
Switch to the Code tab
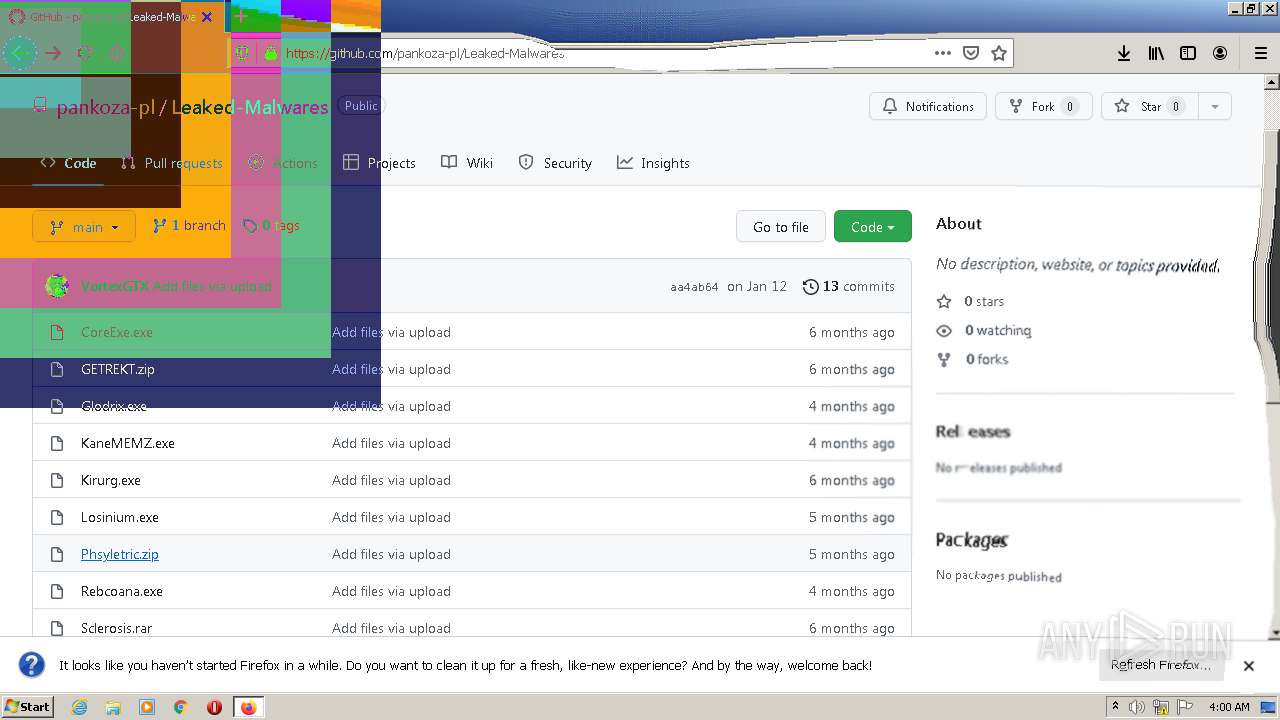[x=68, y=163]
